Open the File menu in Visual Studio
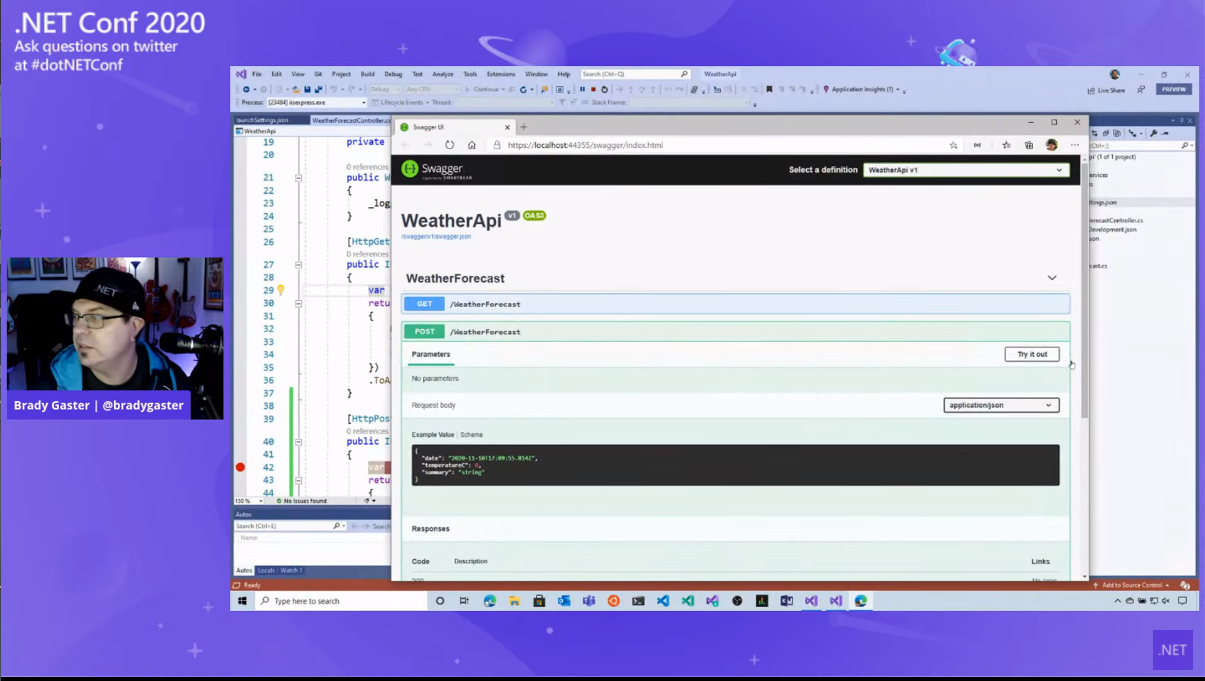The height and width of the screenshot is (681, 1205). 257,74
